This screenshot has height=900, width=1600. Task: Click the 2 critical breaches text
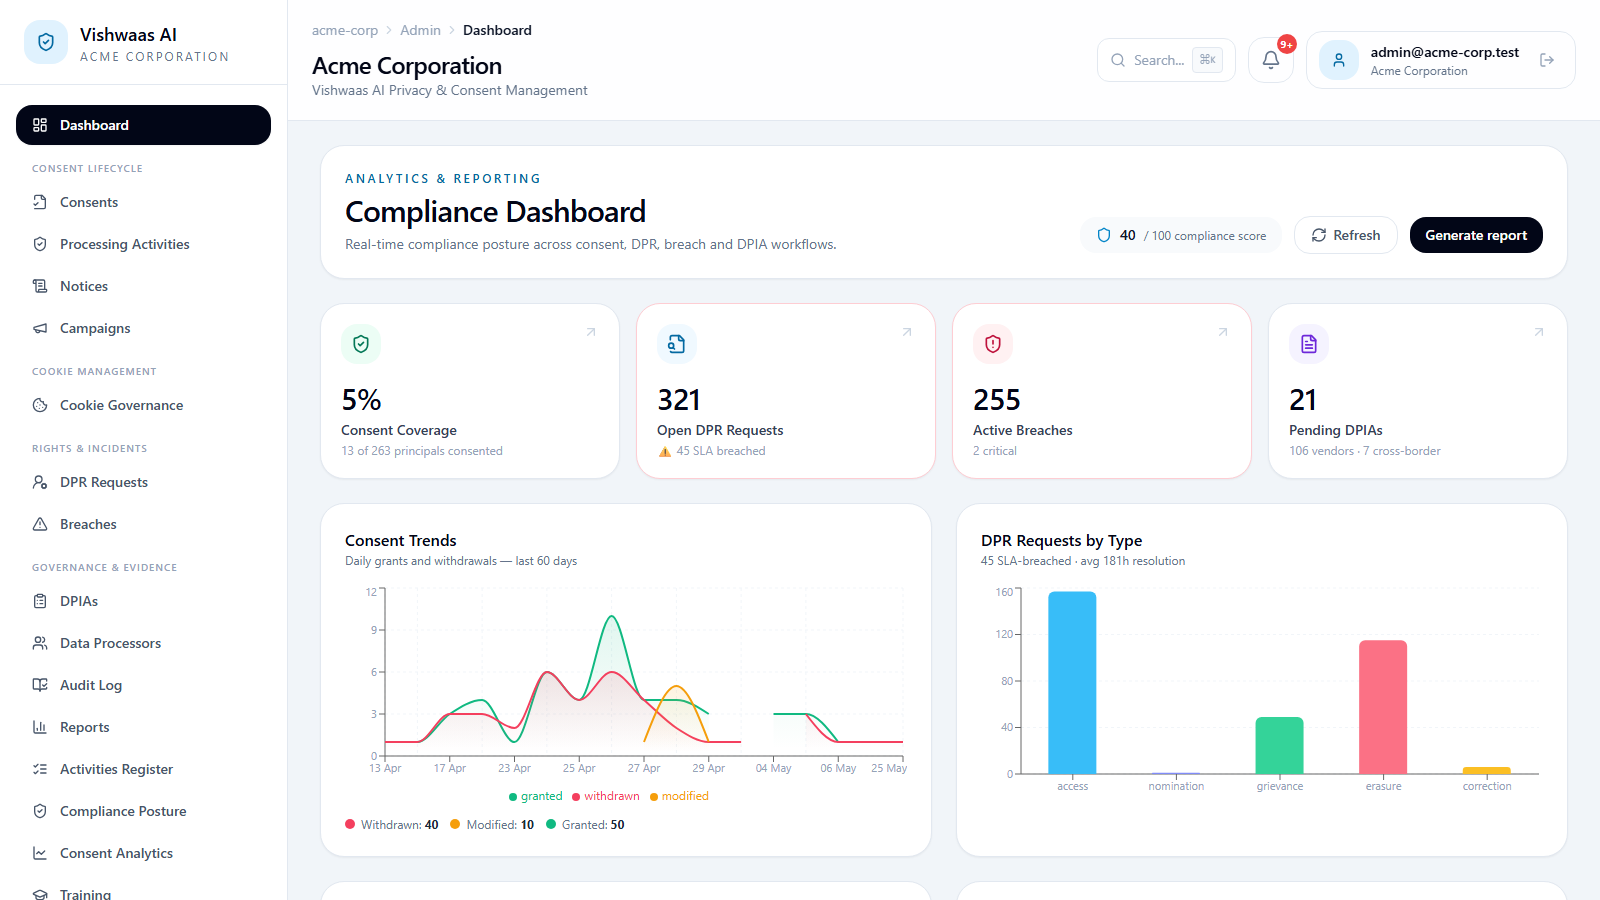(995, 451)
